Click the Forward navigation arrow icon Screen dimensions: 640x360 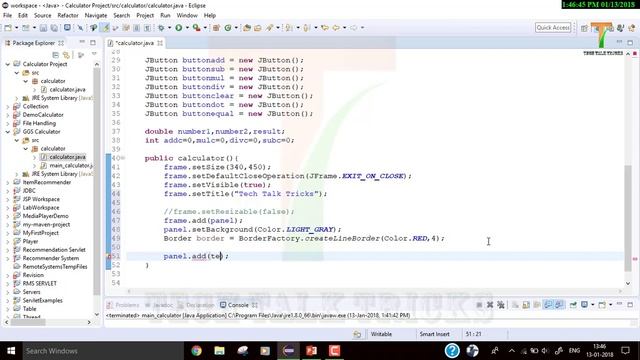point(353,28)
